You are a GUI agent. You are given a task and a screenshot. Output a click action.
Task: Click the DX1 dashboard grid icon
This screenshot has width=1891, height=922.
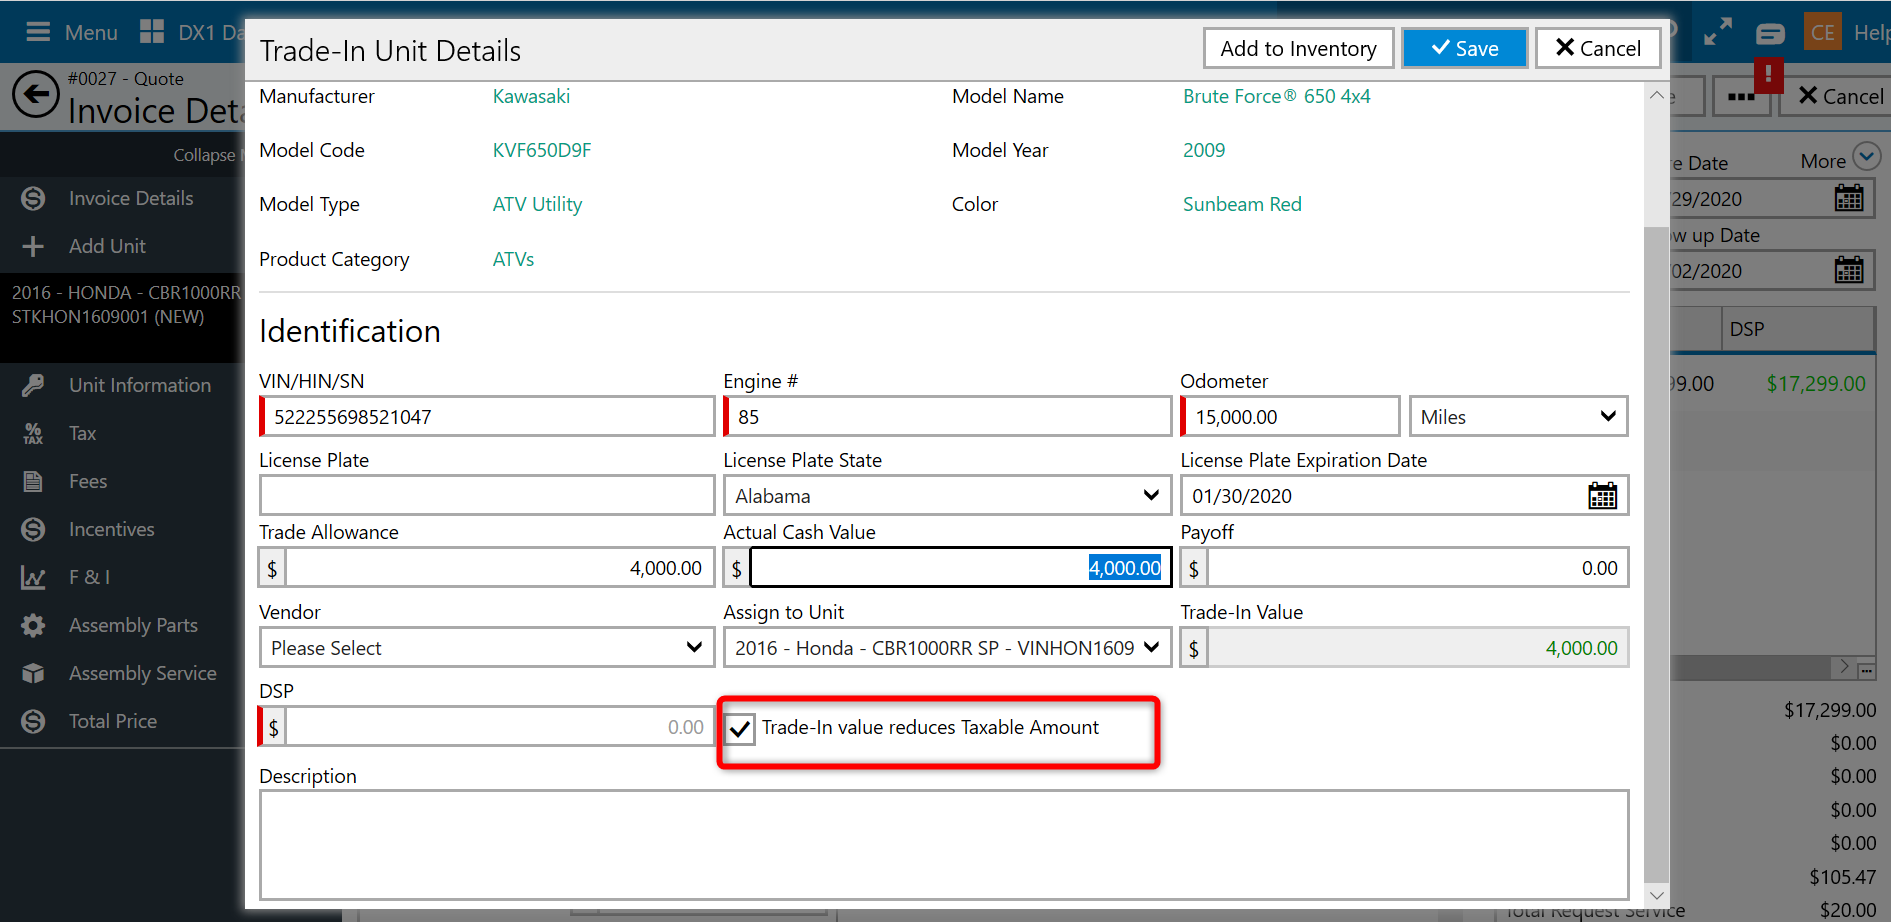(152, 32)
